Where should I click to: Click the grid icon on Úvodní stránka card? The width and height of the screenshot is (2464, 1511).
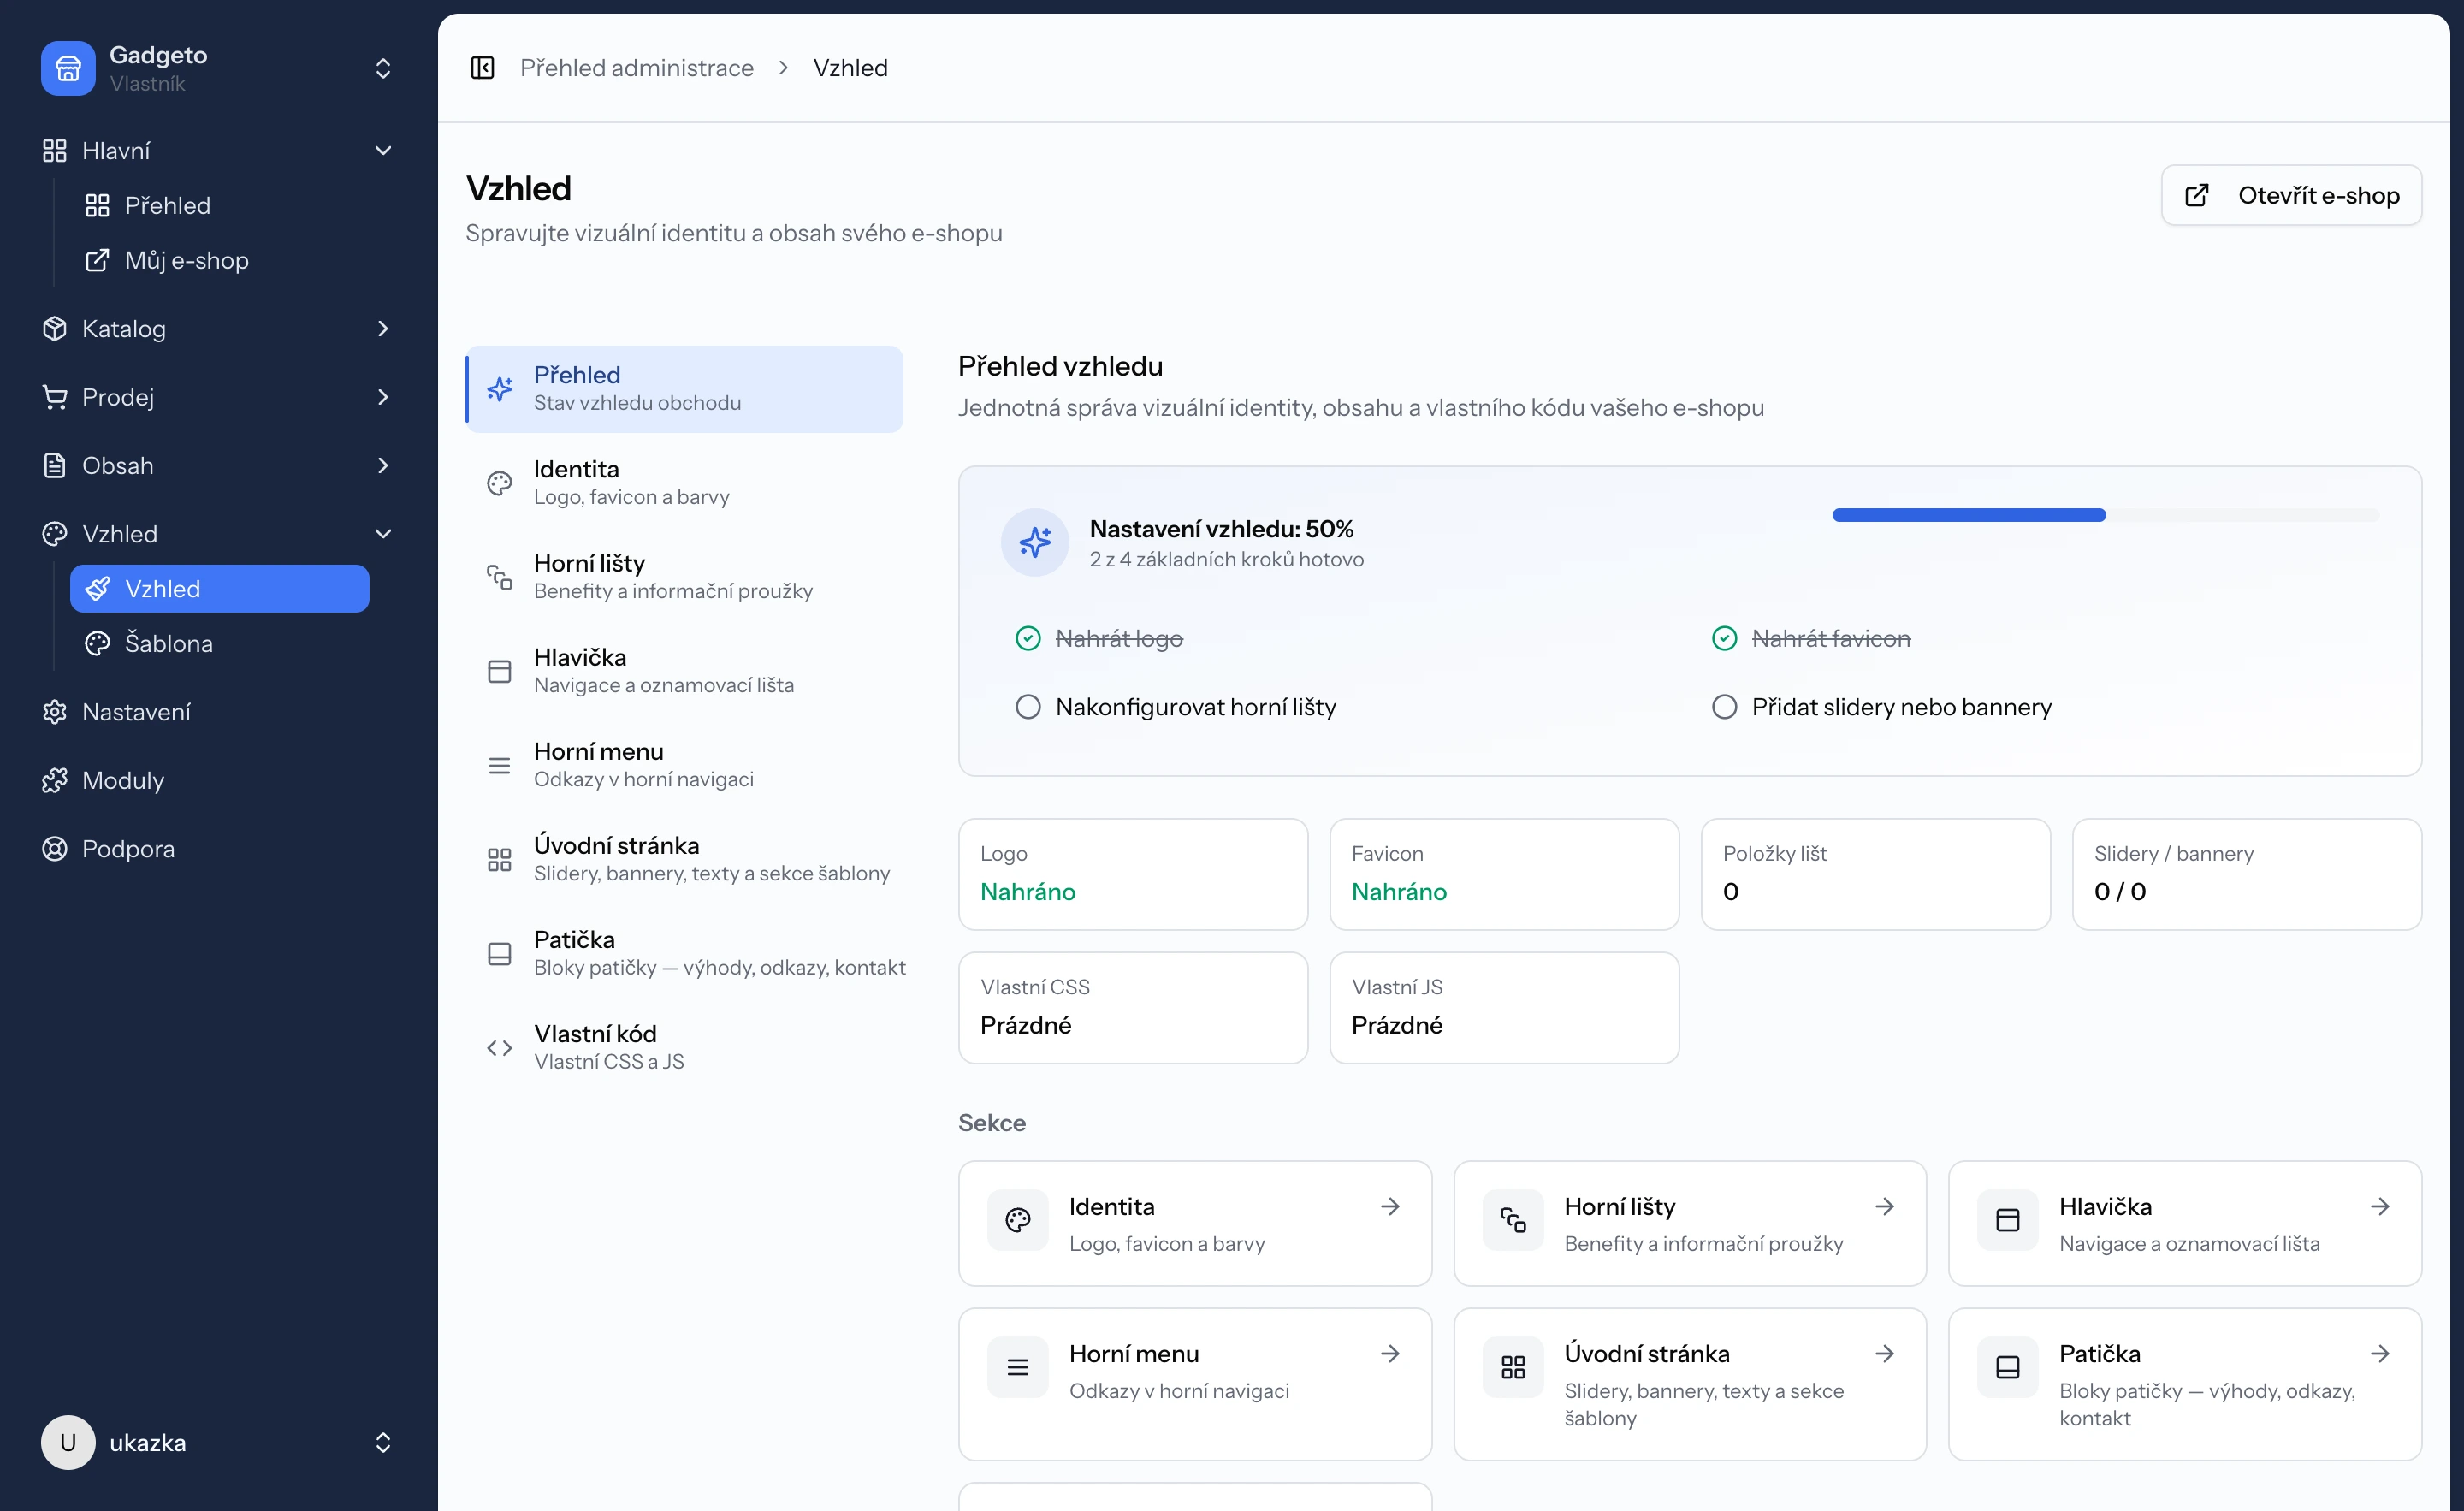[1513, 1367]
